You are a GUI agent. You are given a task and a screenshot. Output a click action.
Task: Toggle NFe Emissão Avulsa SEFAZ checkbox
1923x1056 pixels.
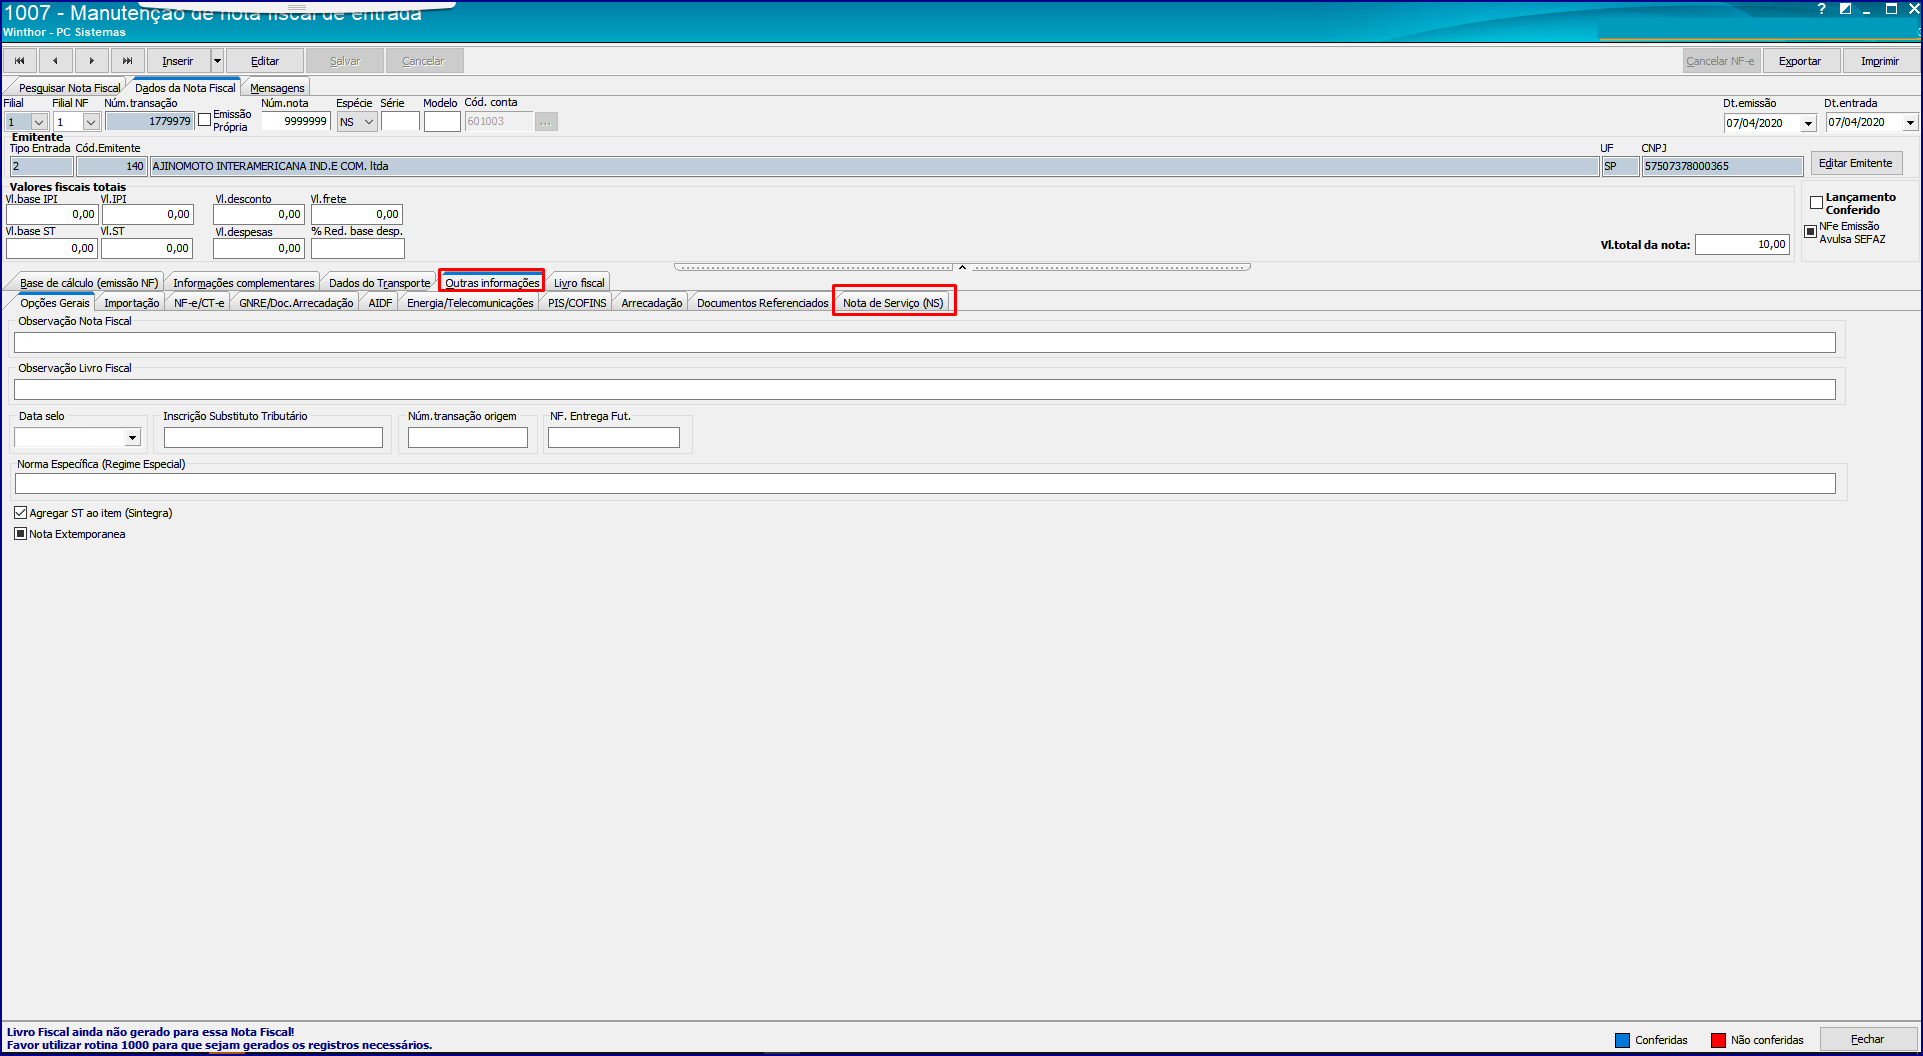tap(1810, 232)
